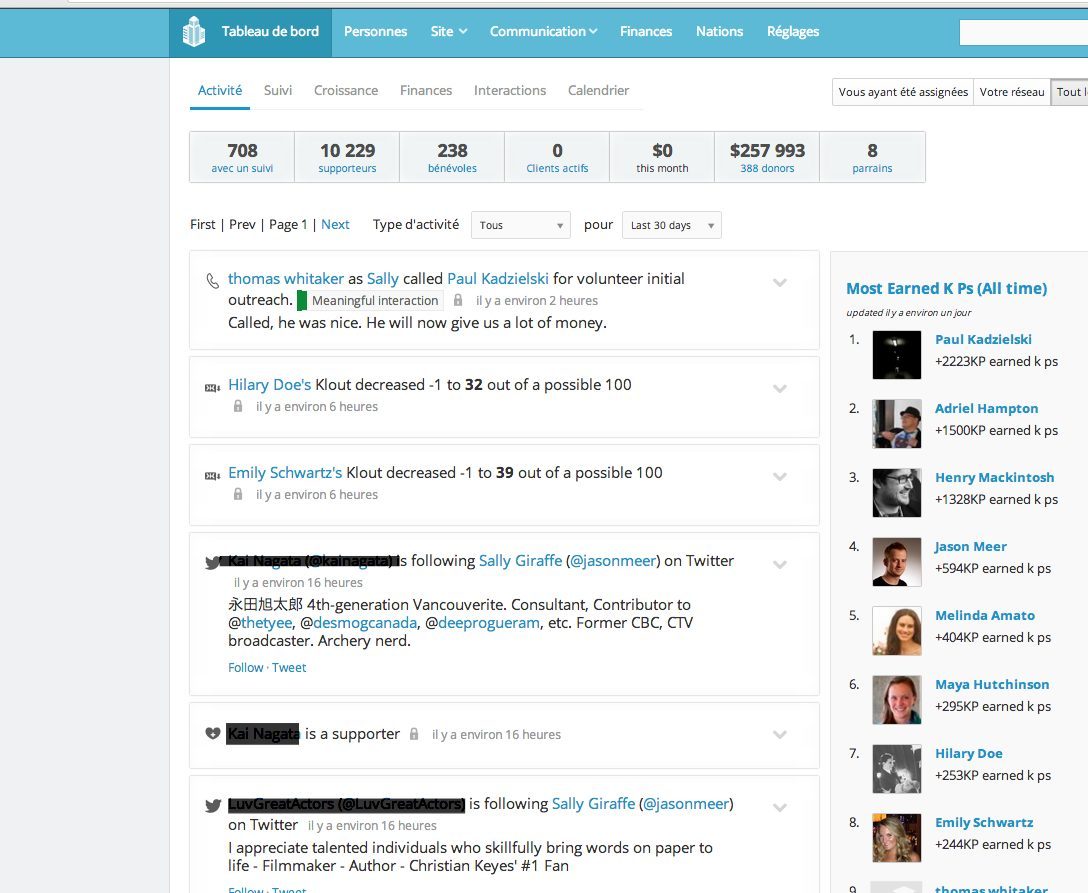Click the phone icon beside thomas whitaker's call

[x=212, y=280]
